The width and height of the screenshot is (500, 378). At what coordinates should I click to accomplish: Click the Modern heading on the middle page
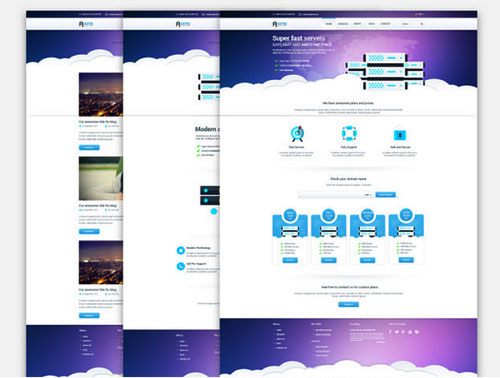pyautogui.click(x=207, y=129)
